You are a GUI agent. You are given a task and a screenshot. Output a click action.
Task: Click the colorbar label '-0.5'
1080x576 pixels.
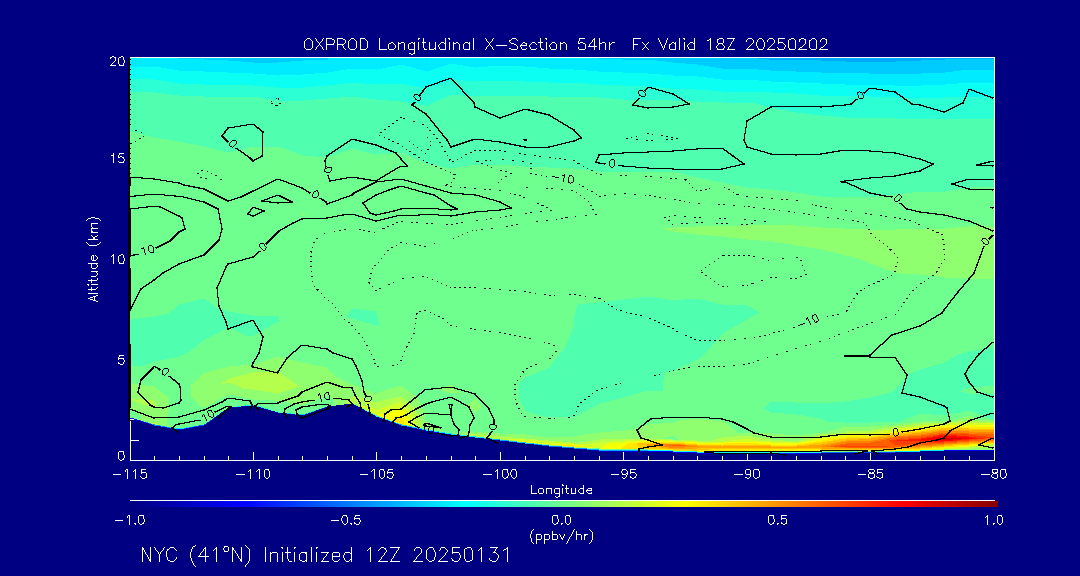pyautogui.click(x=346, y=520)
